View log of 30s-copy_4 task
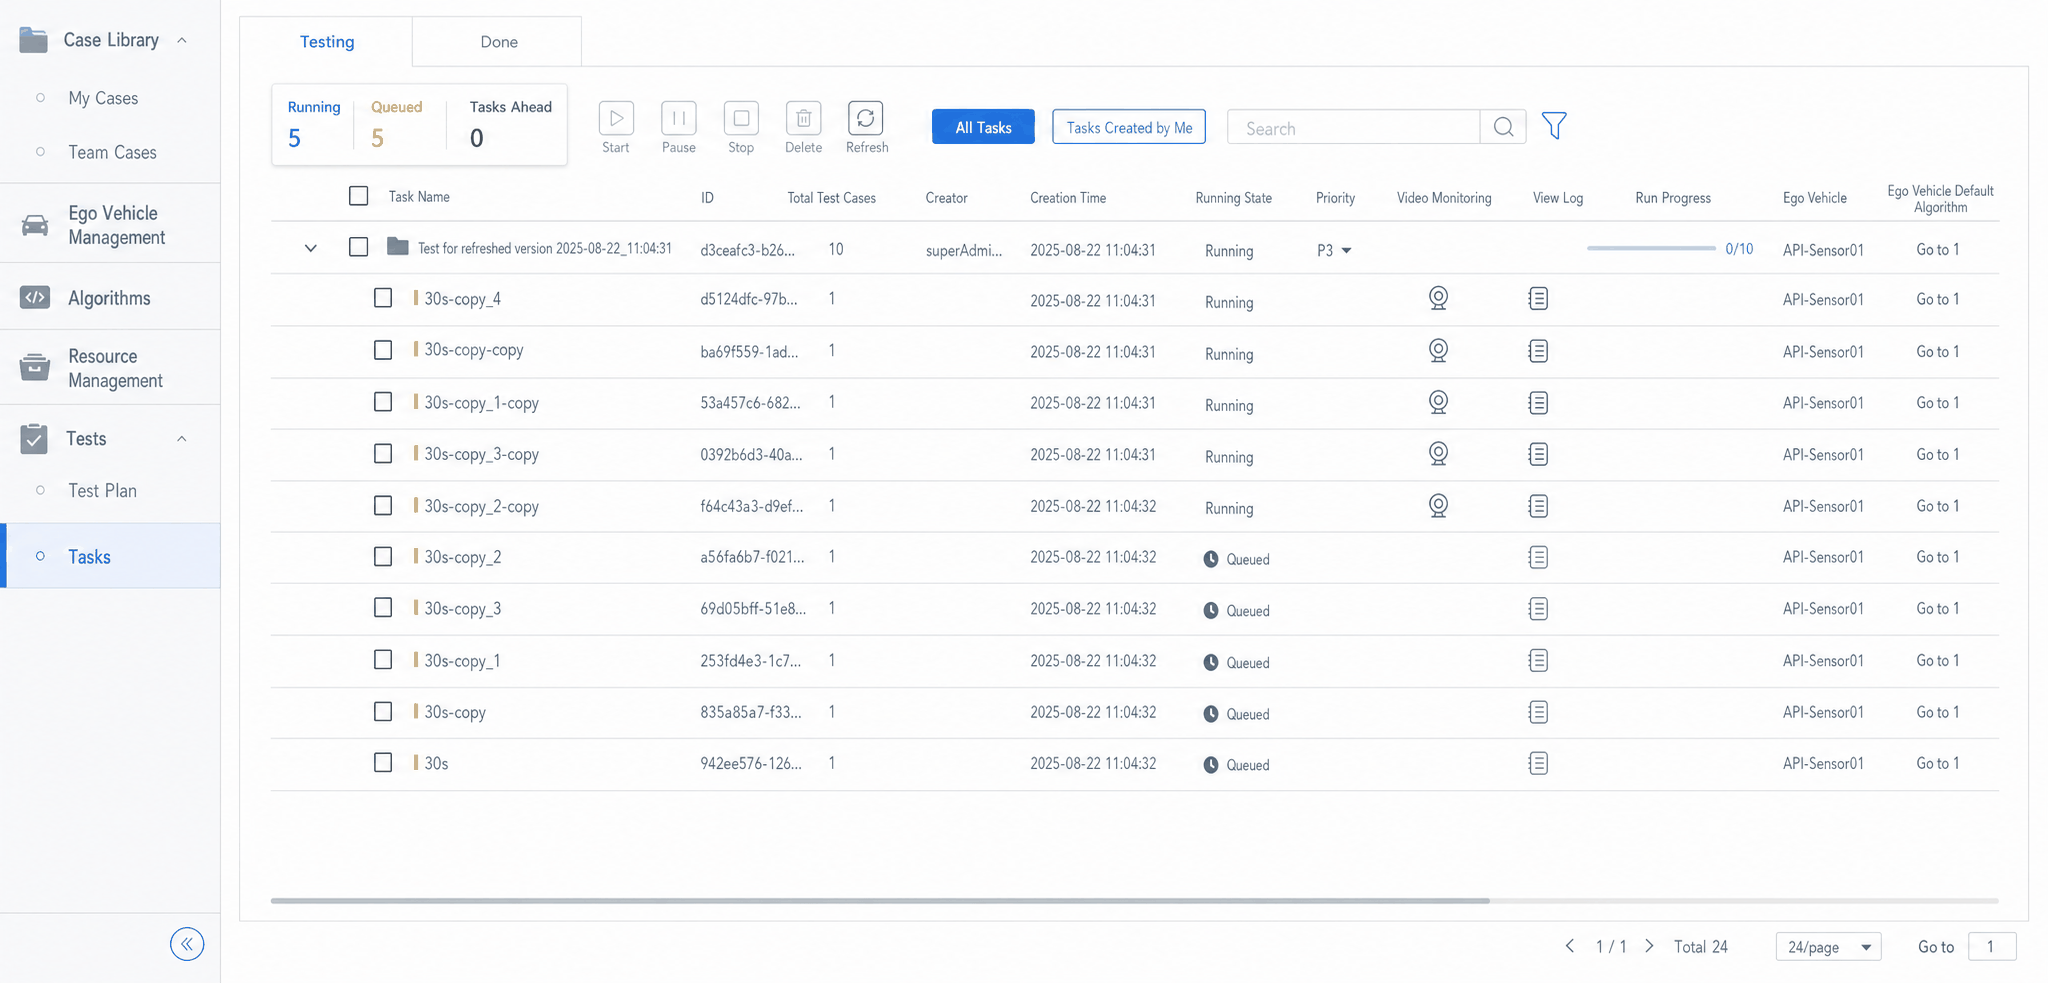This screenshot has height=983, width=2048. (x=1538, y=298)
